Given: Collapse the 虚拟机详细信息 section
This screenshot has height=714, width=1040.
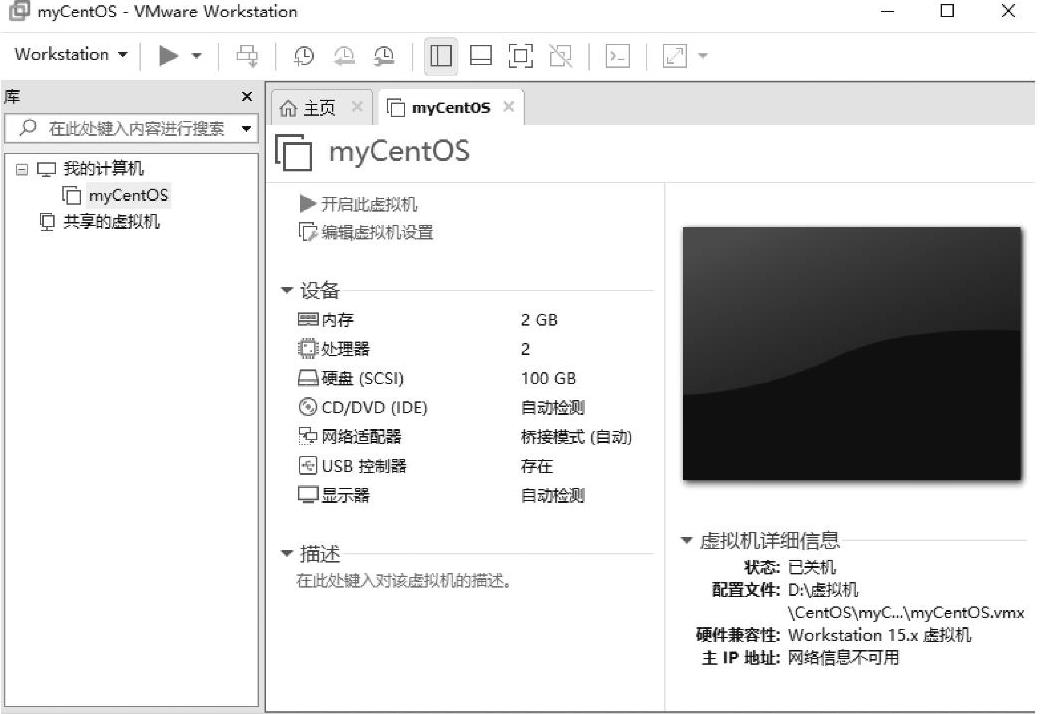Looking at the screenshot, I should point(687,540).
